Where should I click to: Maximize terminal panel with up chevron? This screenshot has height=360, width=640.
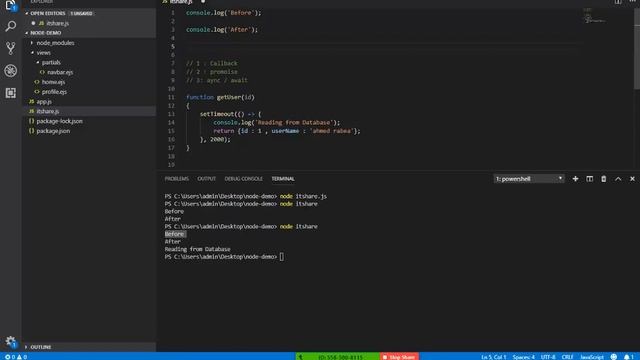(618, 179)
